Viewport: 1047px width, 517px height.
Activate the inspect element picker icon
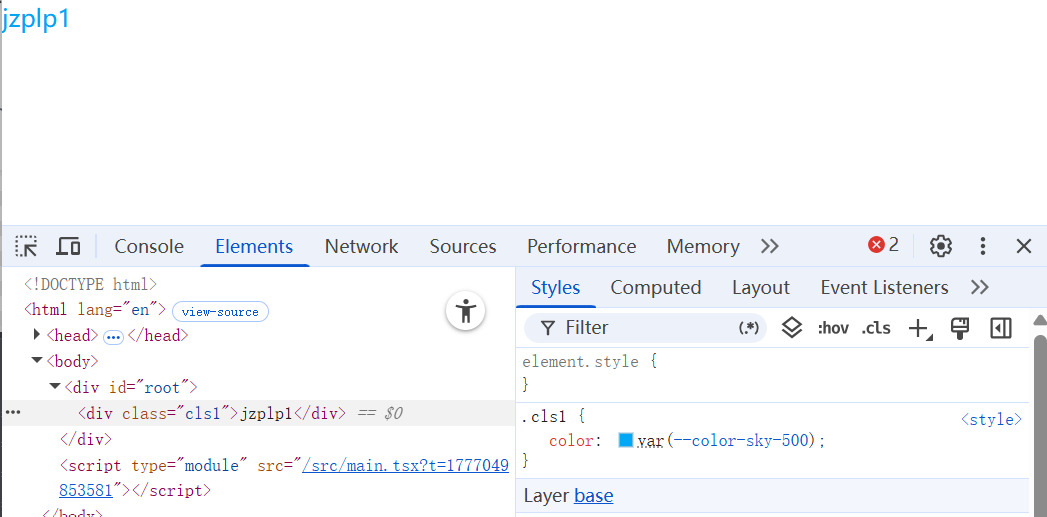click(x=27, y=246)
